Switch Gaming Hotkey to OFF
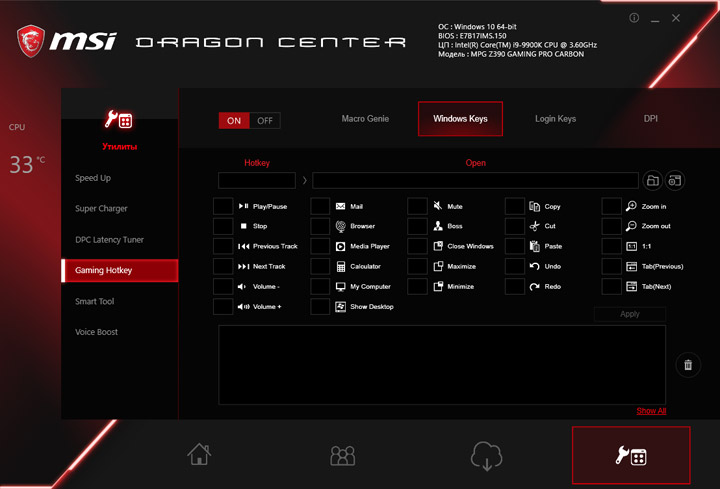Viewport: 720px width, 489px height. tap(265, 120)
